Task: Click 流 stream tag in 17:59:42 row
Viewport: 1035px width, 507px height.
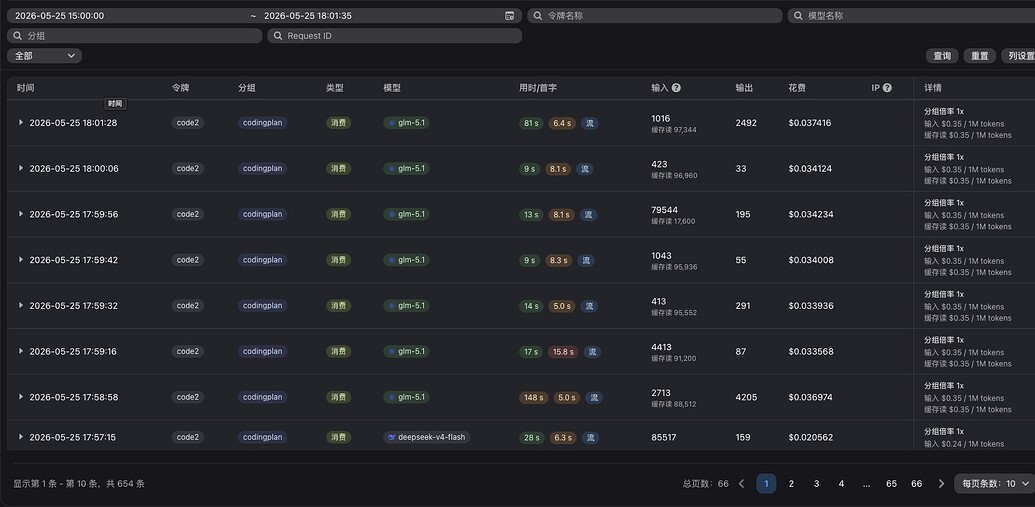Action: coord(585,260)
